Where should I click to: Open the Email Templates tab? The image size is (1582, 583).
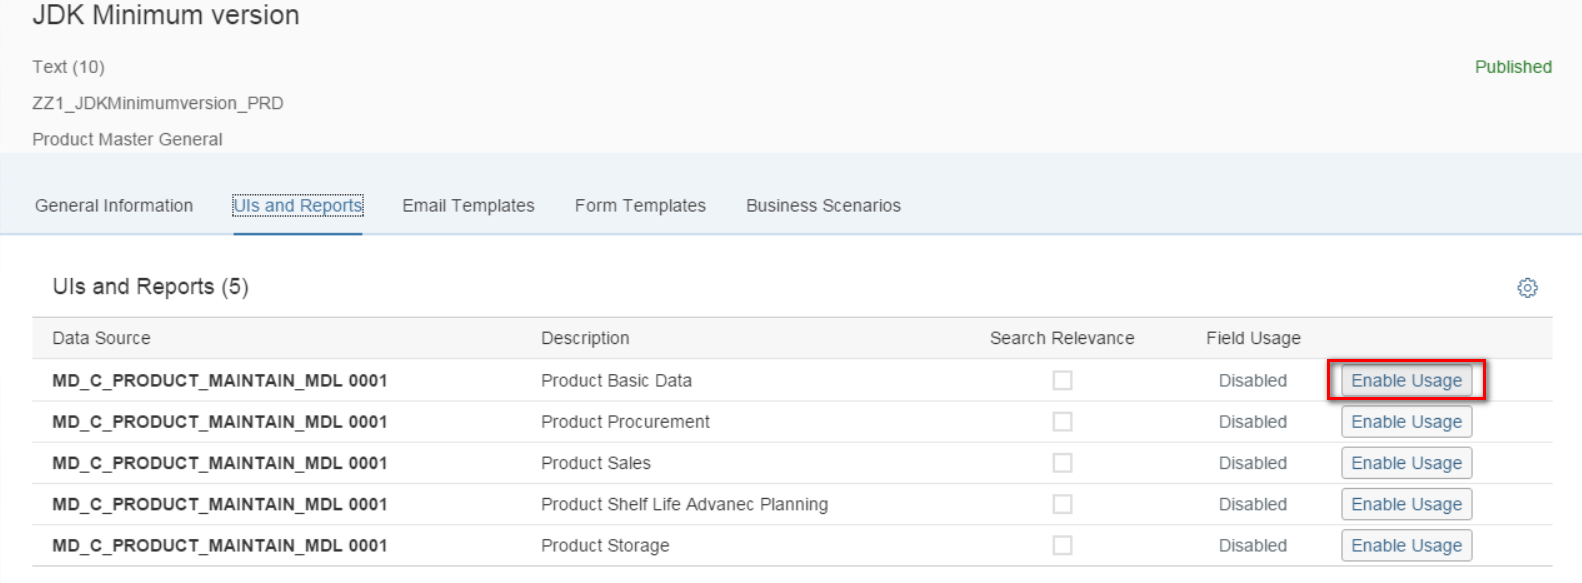pos(468,205)
